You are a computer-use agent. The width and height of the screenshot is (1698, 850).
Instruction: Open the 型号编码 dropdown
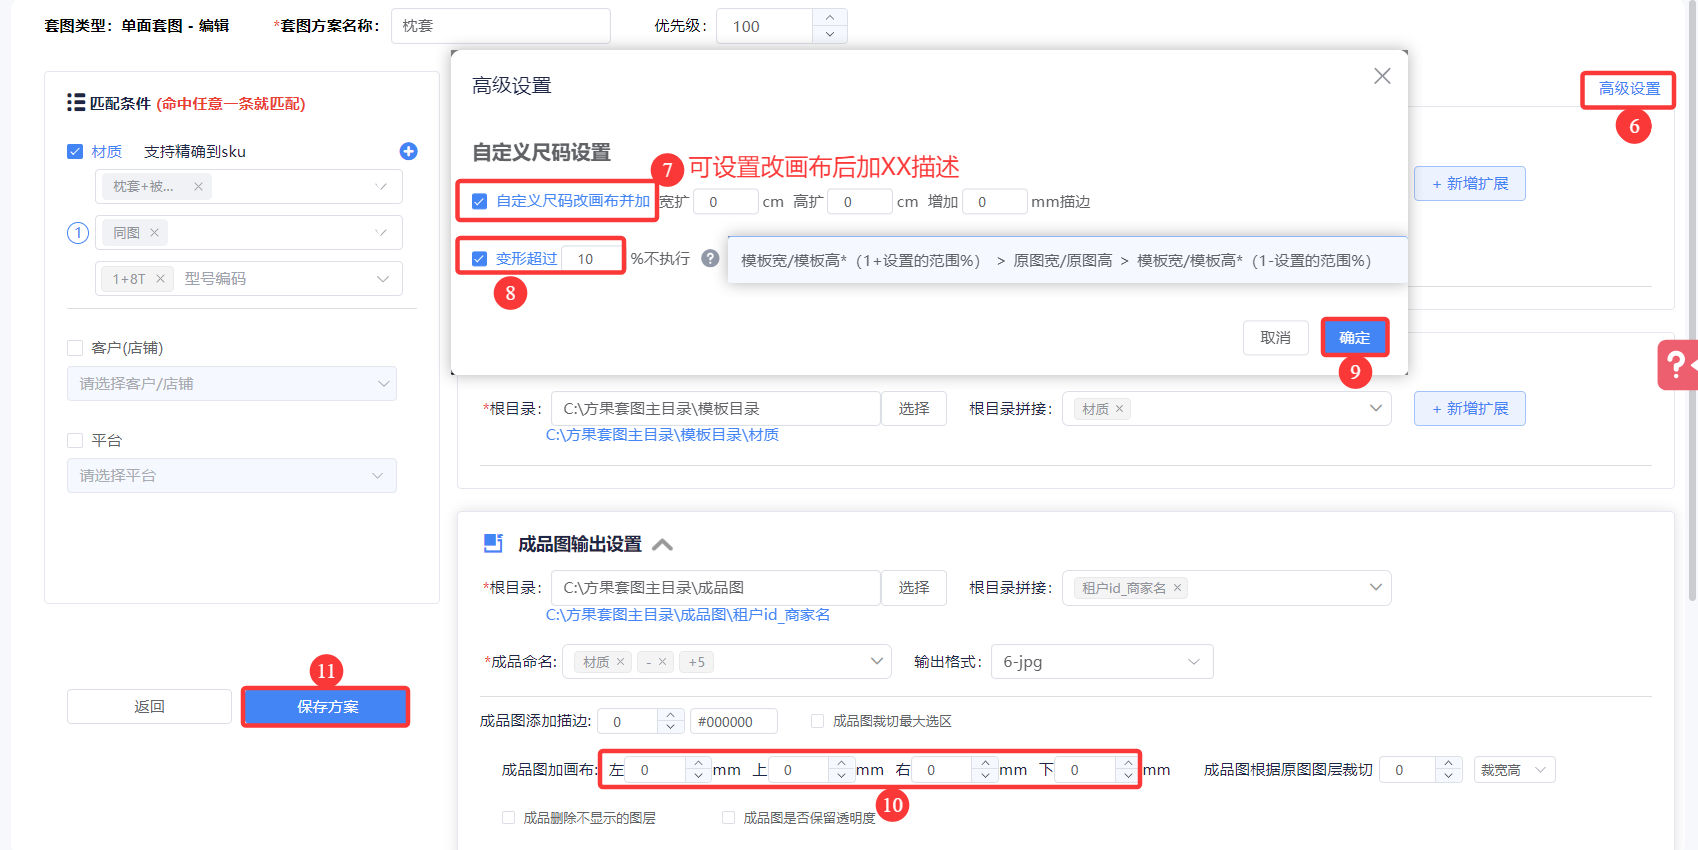pos(382,279)
